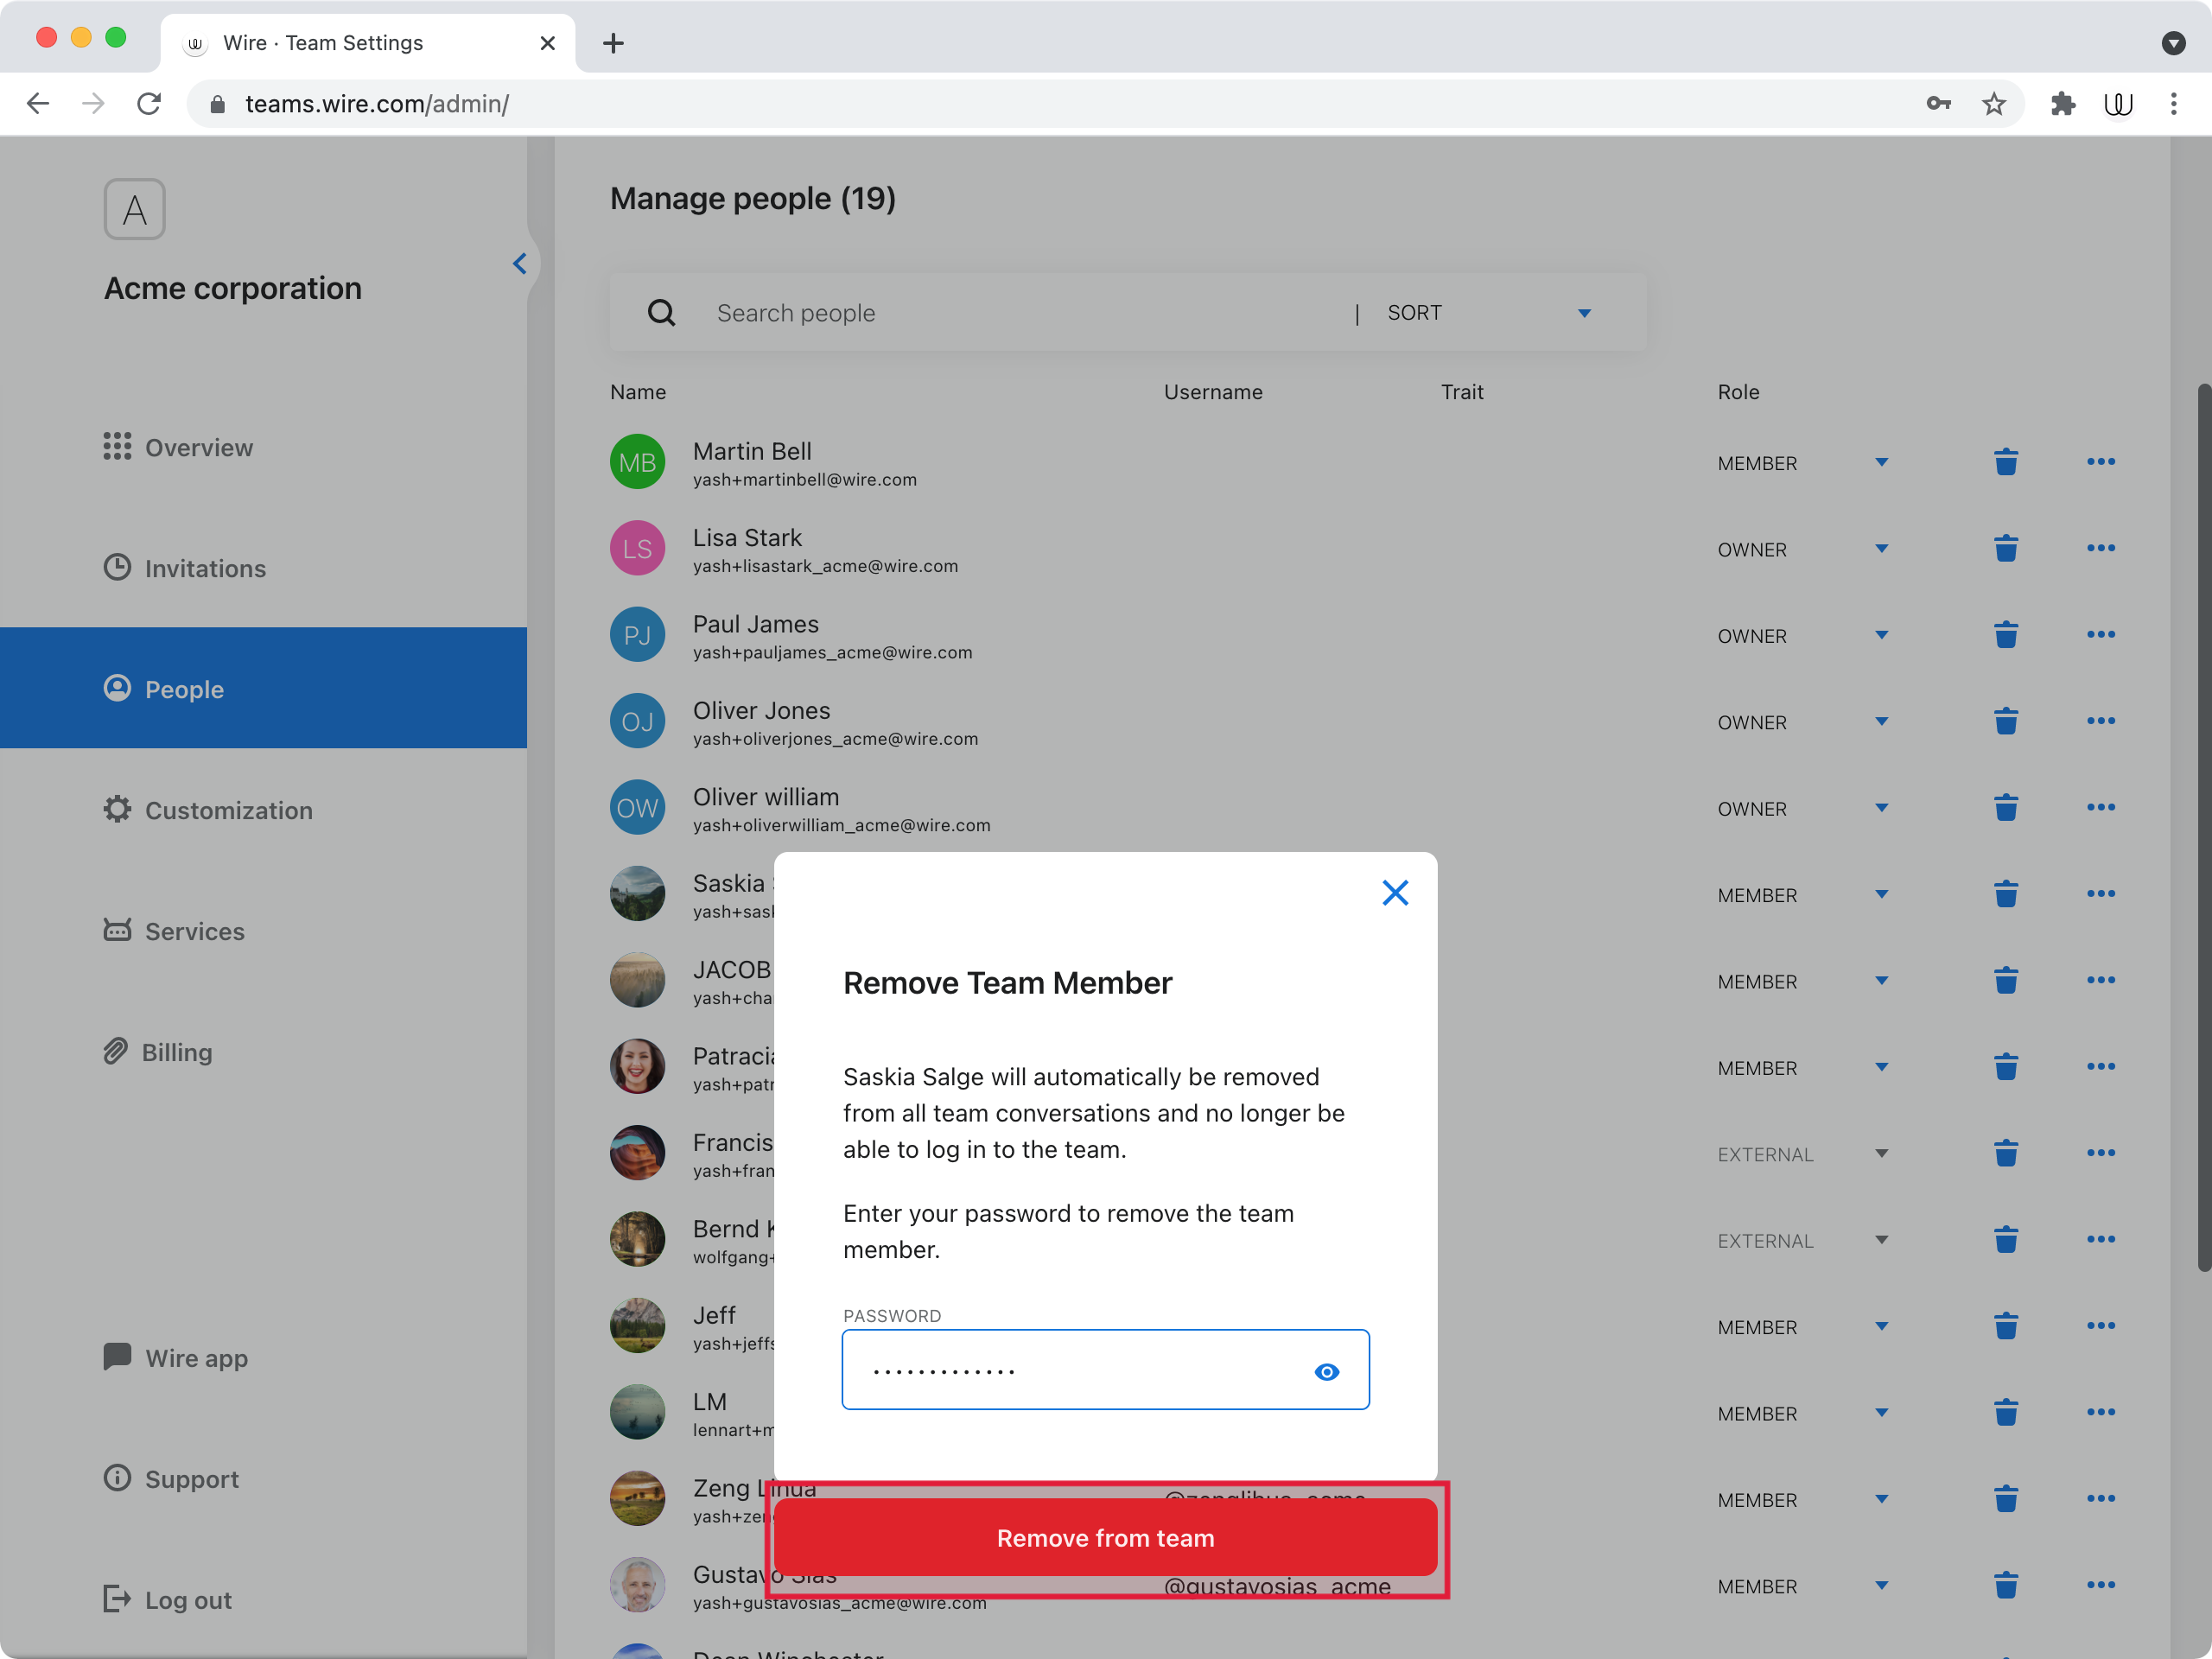The height and width of the screenshot is (1659, 2212).
Task: Open more options for Martin Bell
Action: click(x=2101, y=462)
